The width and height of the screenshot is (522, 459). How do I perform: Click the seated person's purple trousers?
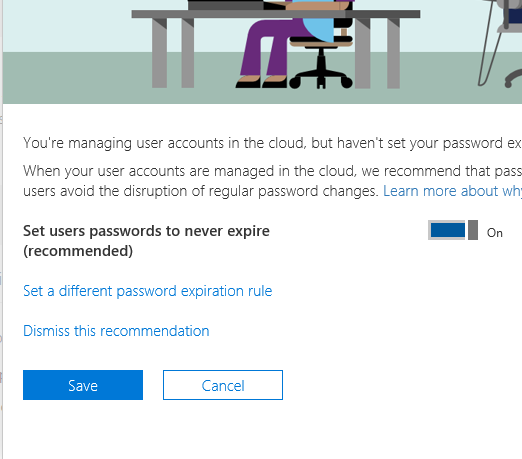267,48
